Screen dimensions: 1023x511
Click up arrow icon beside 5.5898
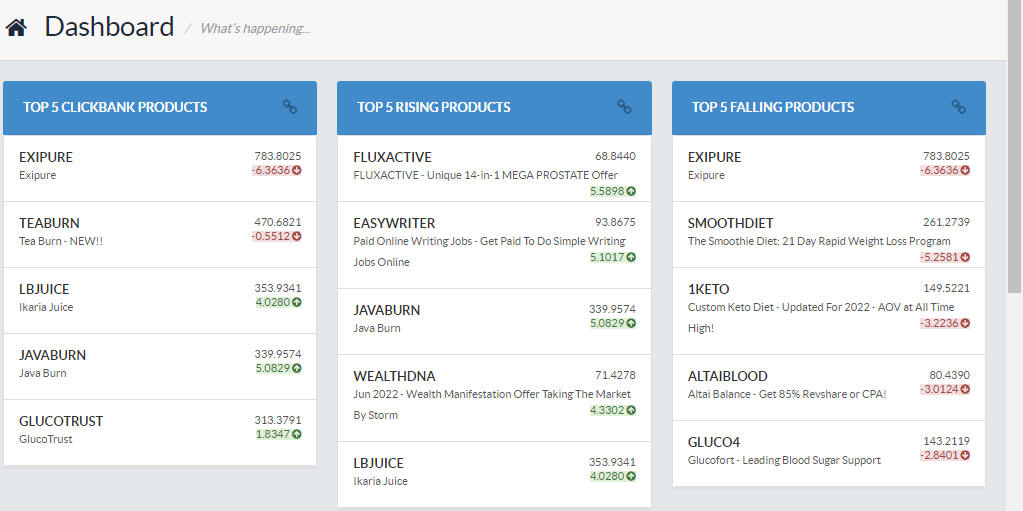click(631, 191)
